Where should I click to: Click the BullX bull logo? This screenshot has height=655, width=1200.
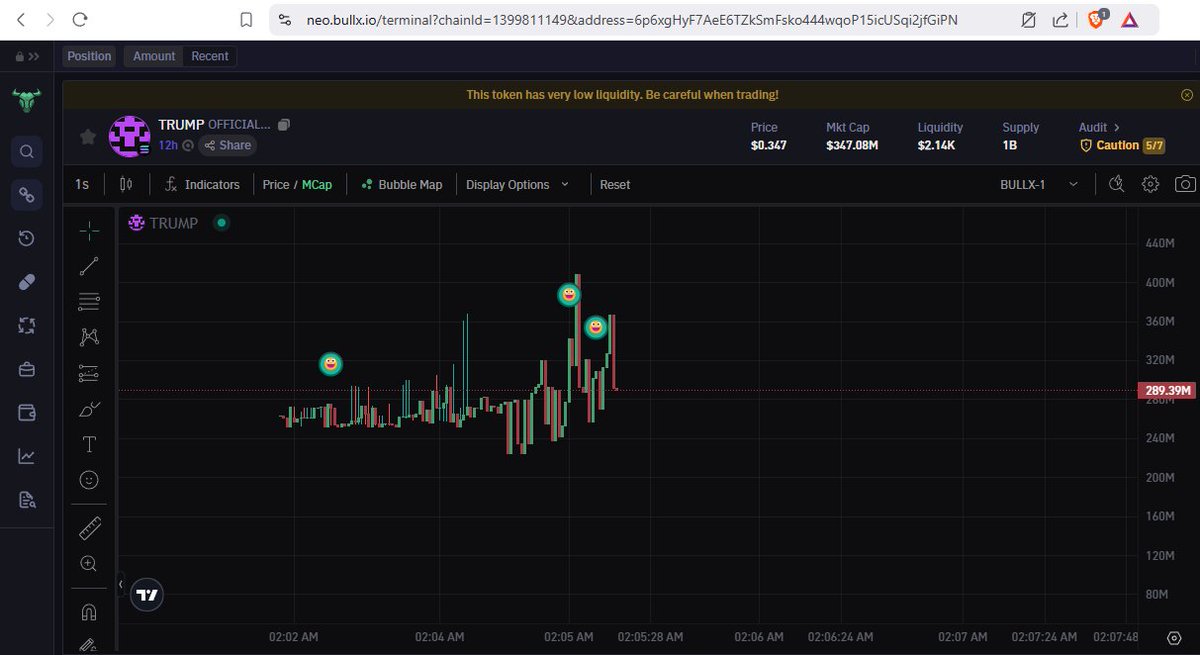pyautogui.click(x=26, y=100)
